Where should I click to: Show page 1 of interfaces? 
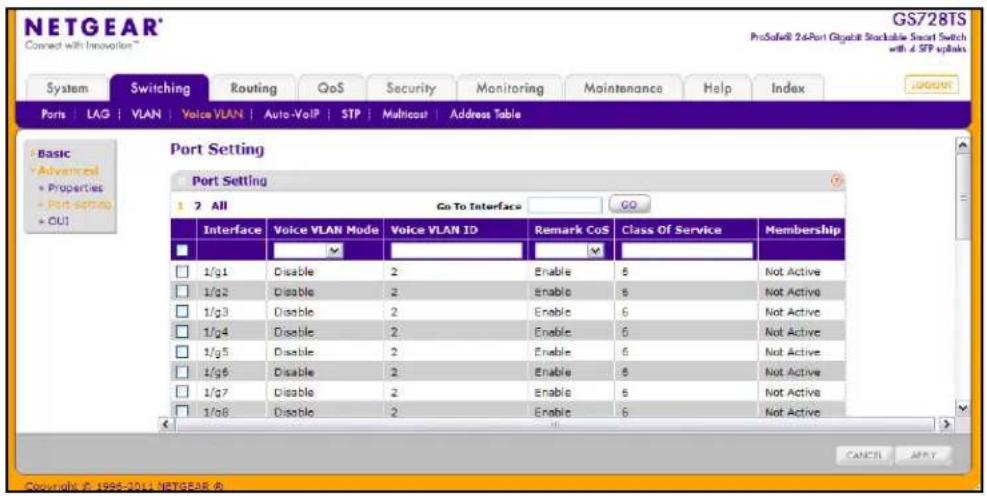pyautogui.click(x=180, y=206)
